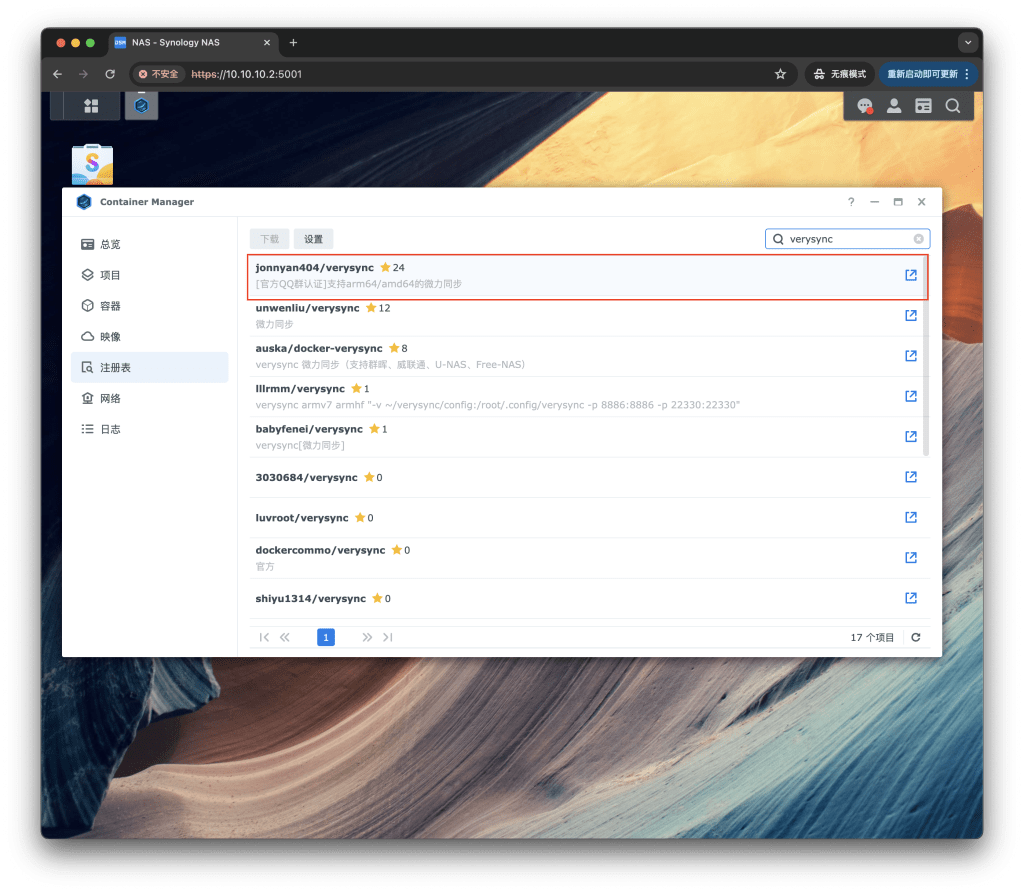Click the browser address bar URL
The height and width of the screenshot is (893, 1024).
pyautogui.click(x=247, y=74)
